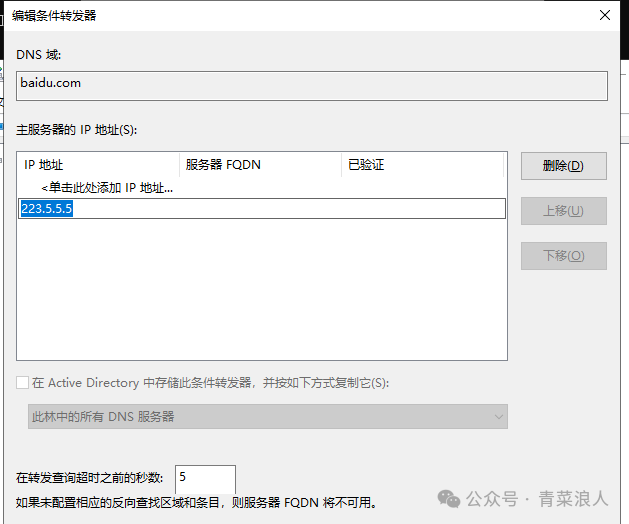The width and height of the screenshot is (629, 524).
Task: Click the 编辑条件转发器 title bar text
Action: [x=55, y=15]
